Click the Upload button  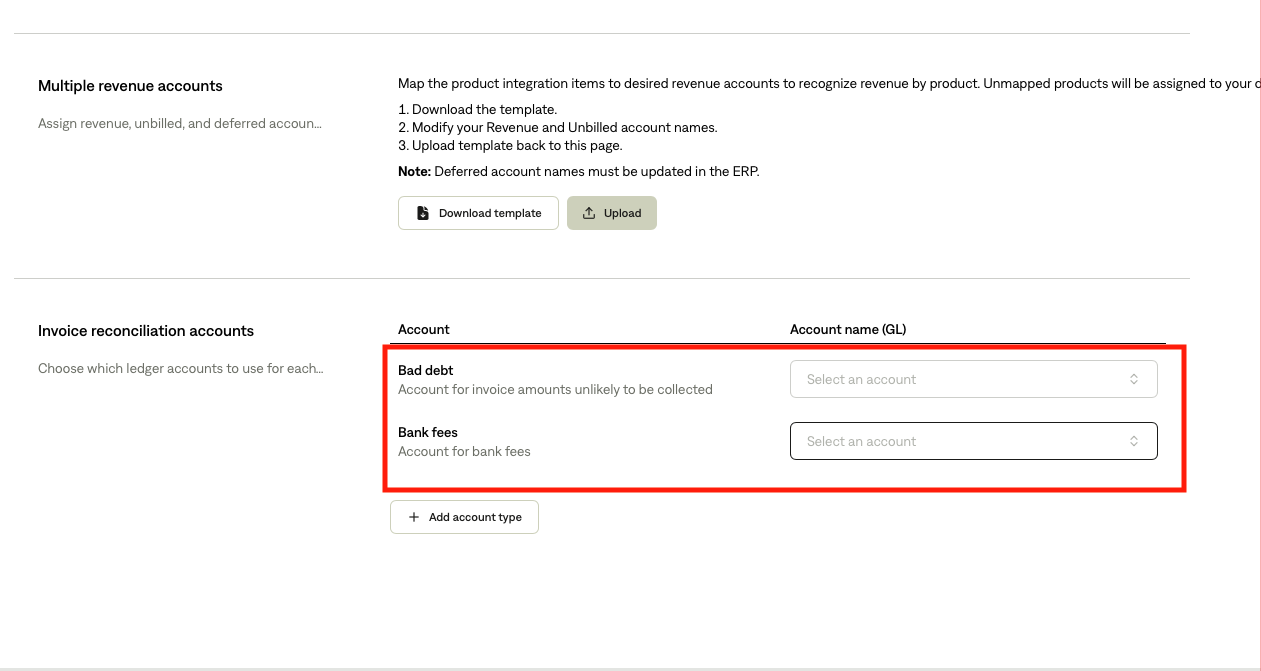[x=611, y=212]
